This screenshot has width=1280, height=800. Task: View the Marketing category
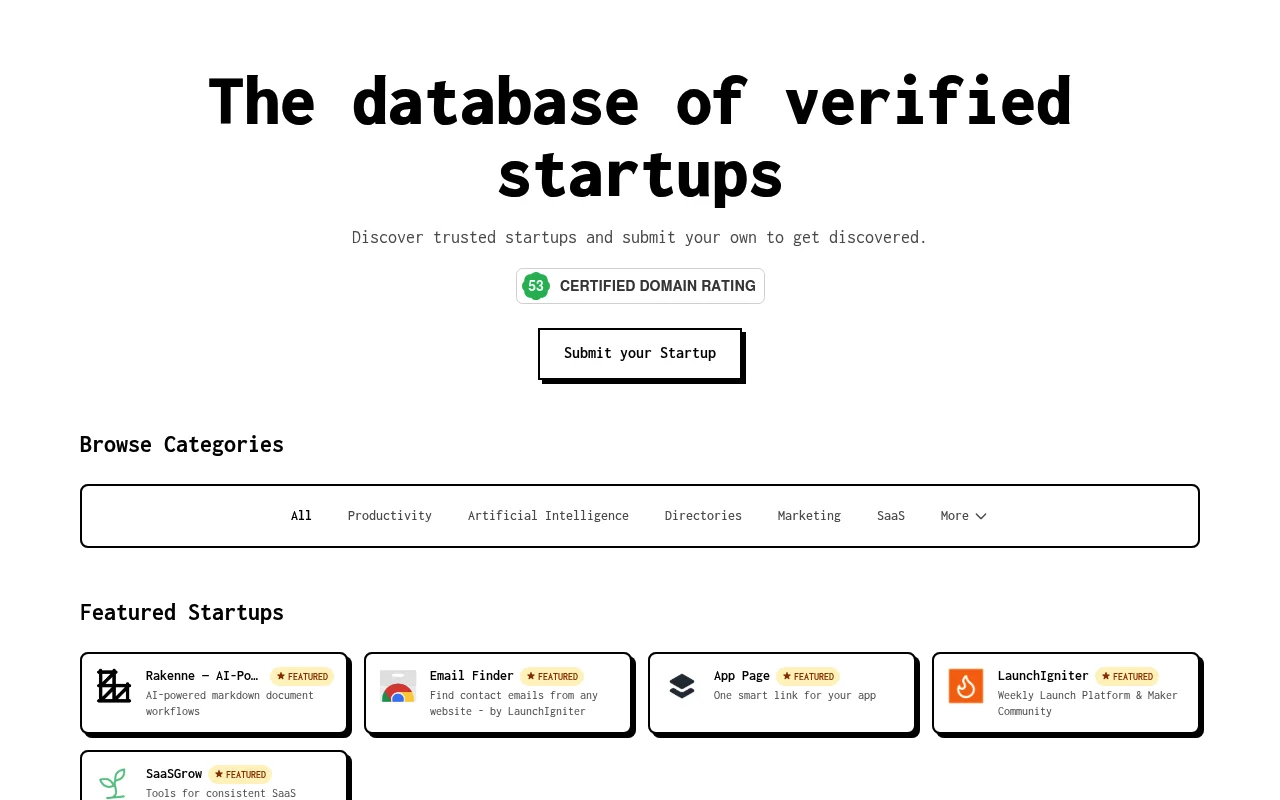(x=809, y=515)
